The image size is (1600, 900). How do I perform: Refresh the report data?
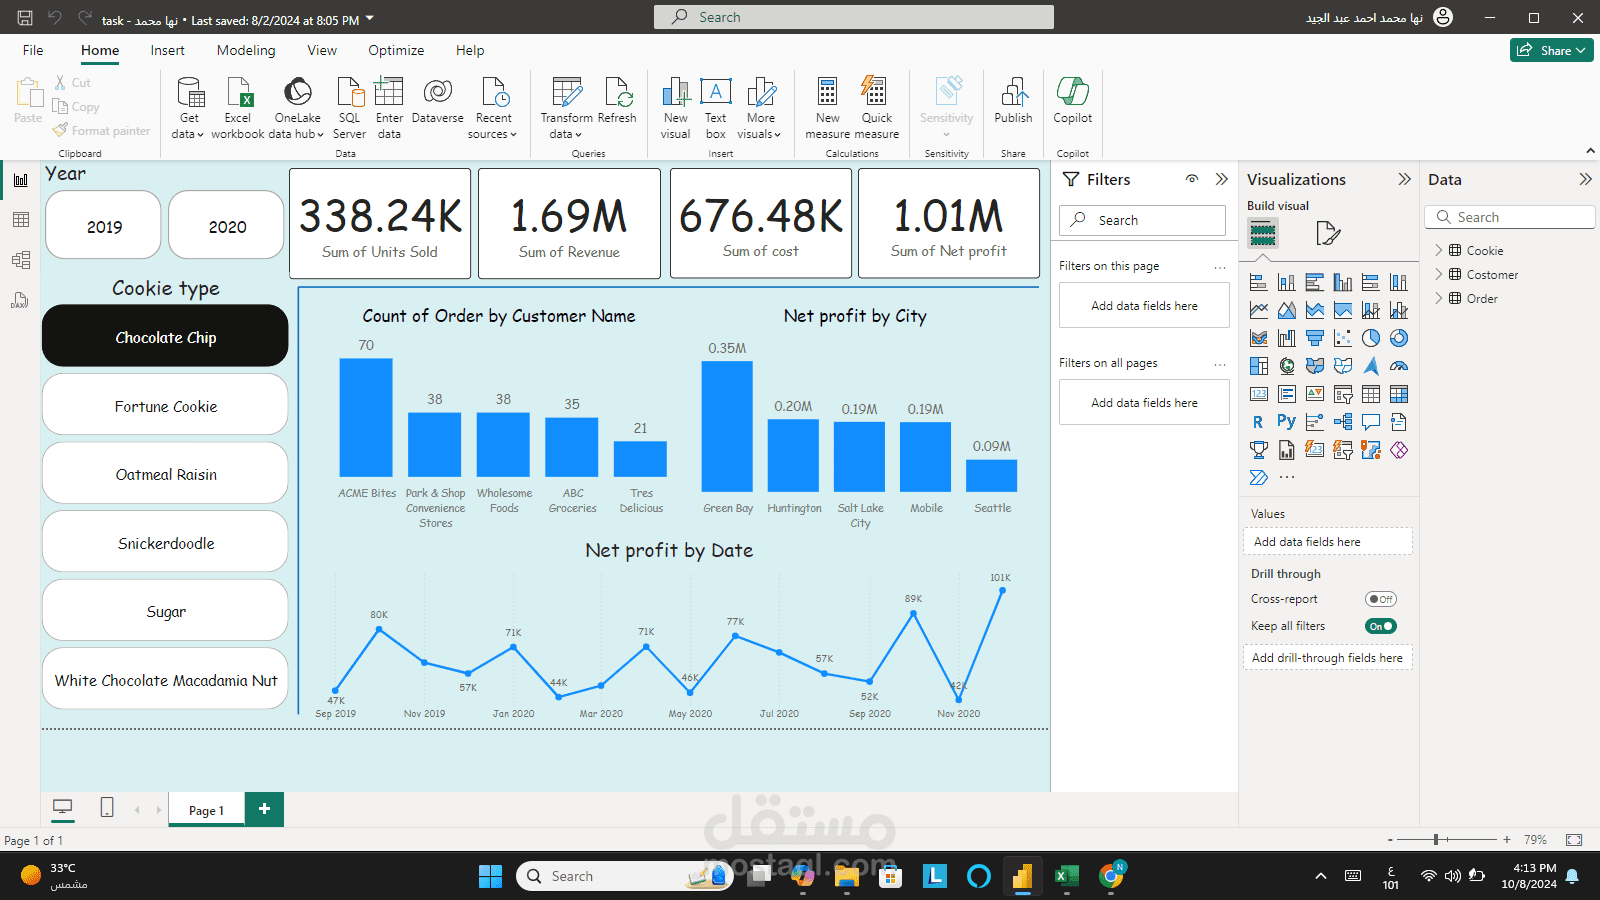coord(617,100)
